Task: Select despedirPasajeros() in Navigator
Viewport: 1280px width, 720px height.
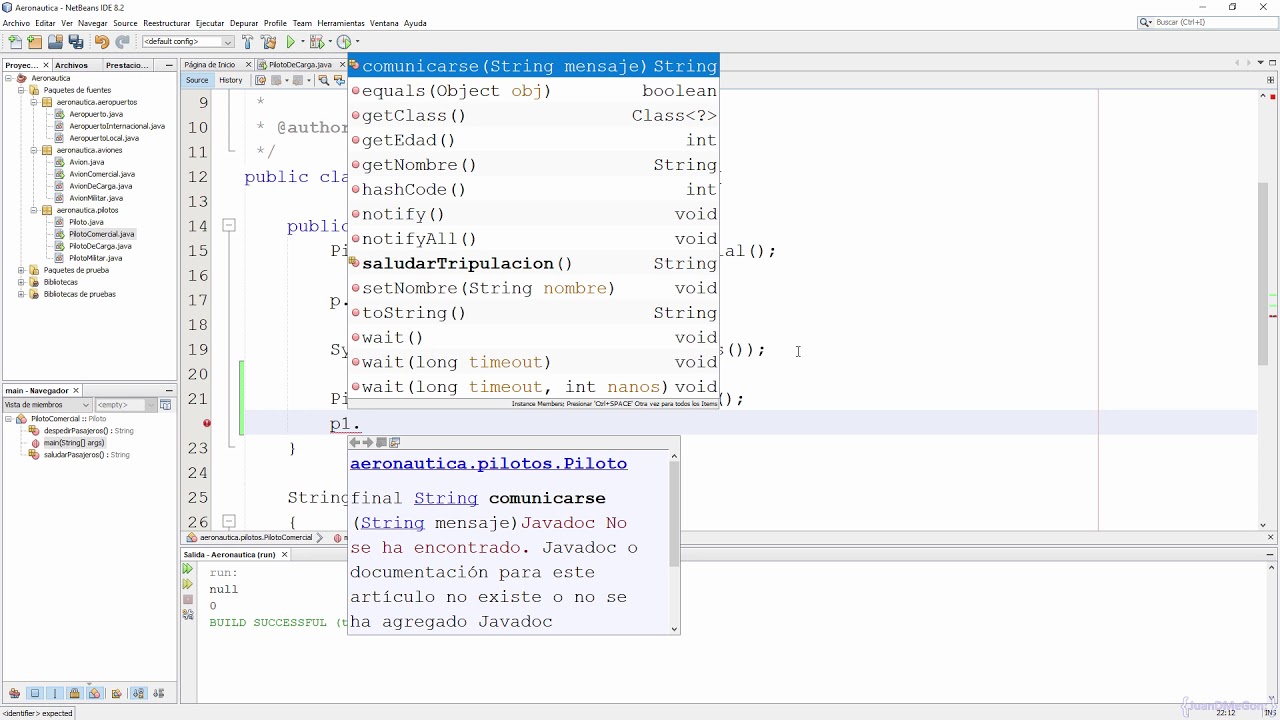Action: [x=88, y=431]
